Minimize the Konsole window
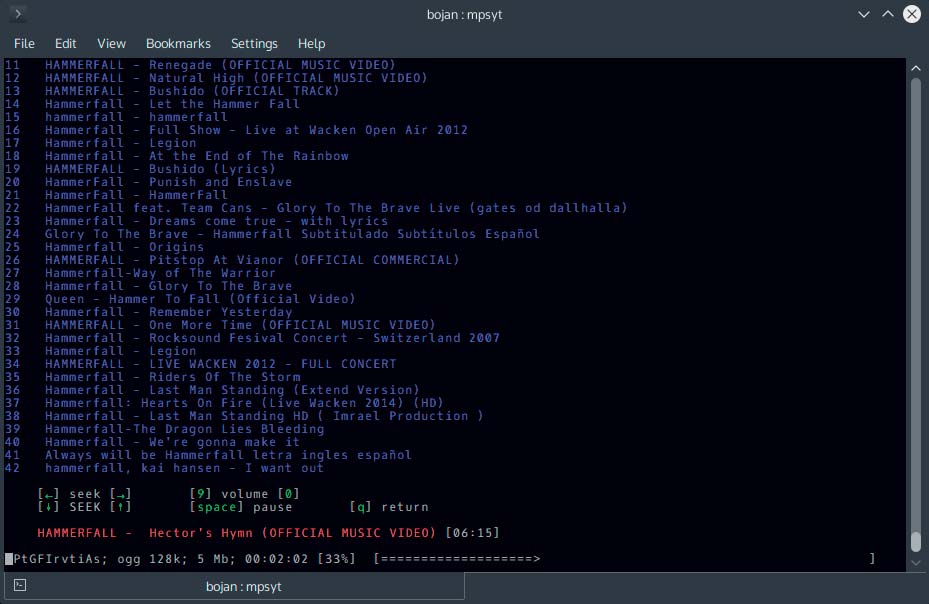This screenshot has height=604, width=929. [864, 14]
